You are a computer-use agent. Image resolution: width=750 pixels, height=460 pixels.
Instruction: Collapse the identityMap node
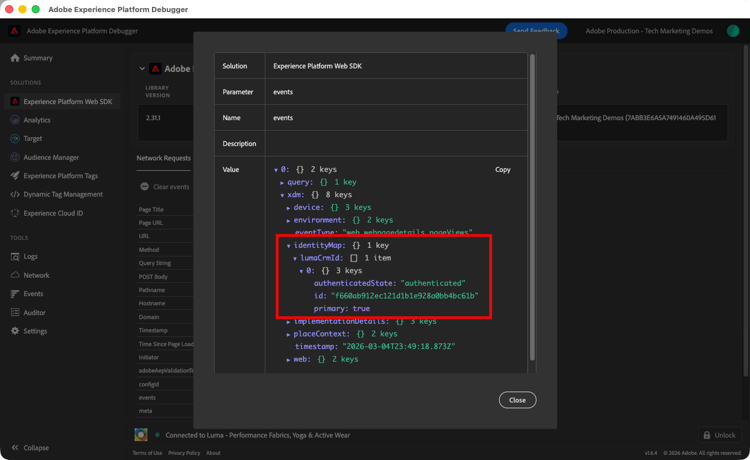(288, 246)
